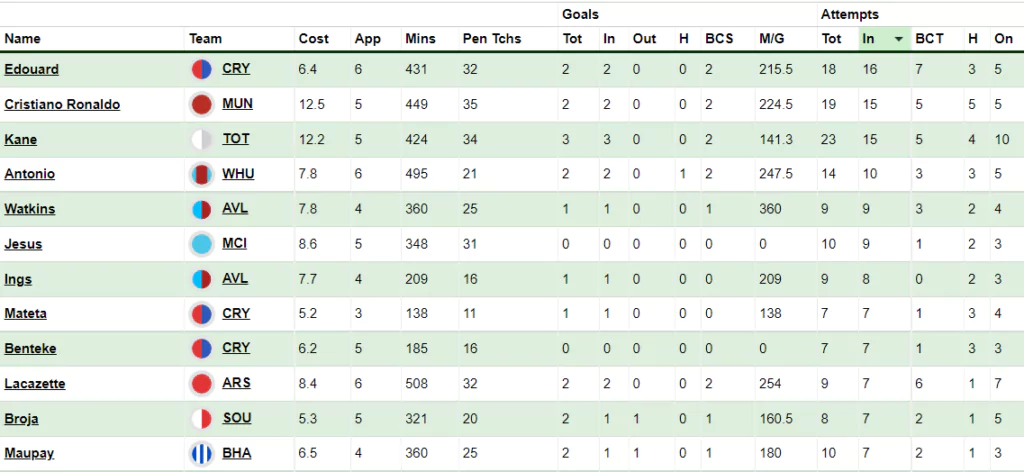This screenshot has width=1024, height=472.
Task: Click the Tottenham badge next to Kane
Action: [201, 139]
